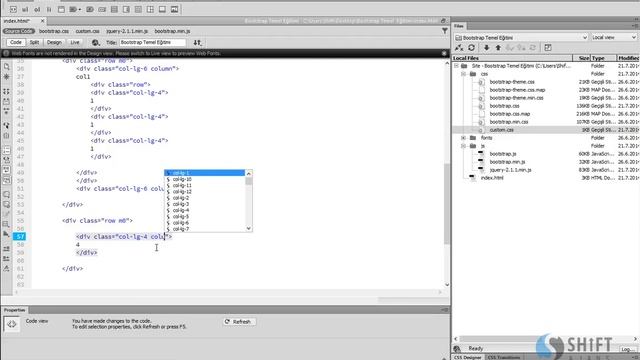Click Collapse Full Tag in coding toolbar
The width and height of the screenshot is (640, 360).
click(x=6, y=91)
